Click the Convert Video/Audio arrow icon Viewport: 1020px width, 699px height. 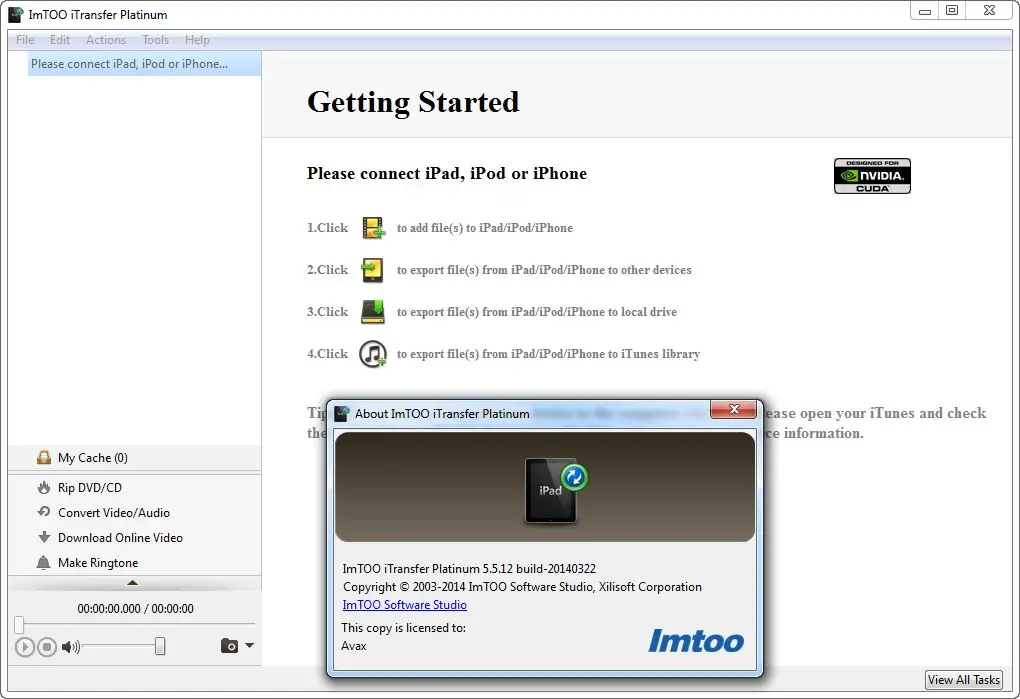tap(44, 512)
